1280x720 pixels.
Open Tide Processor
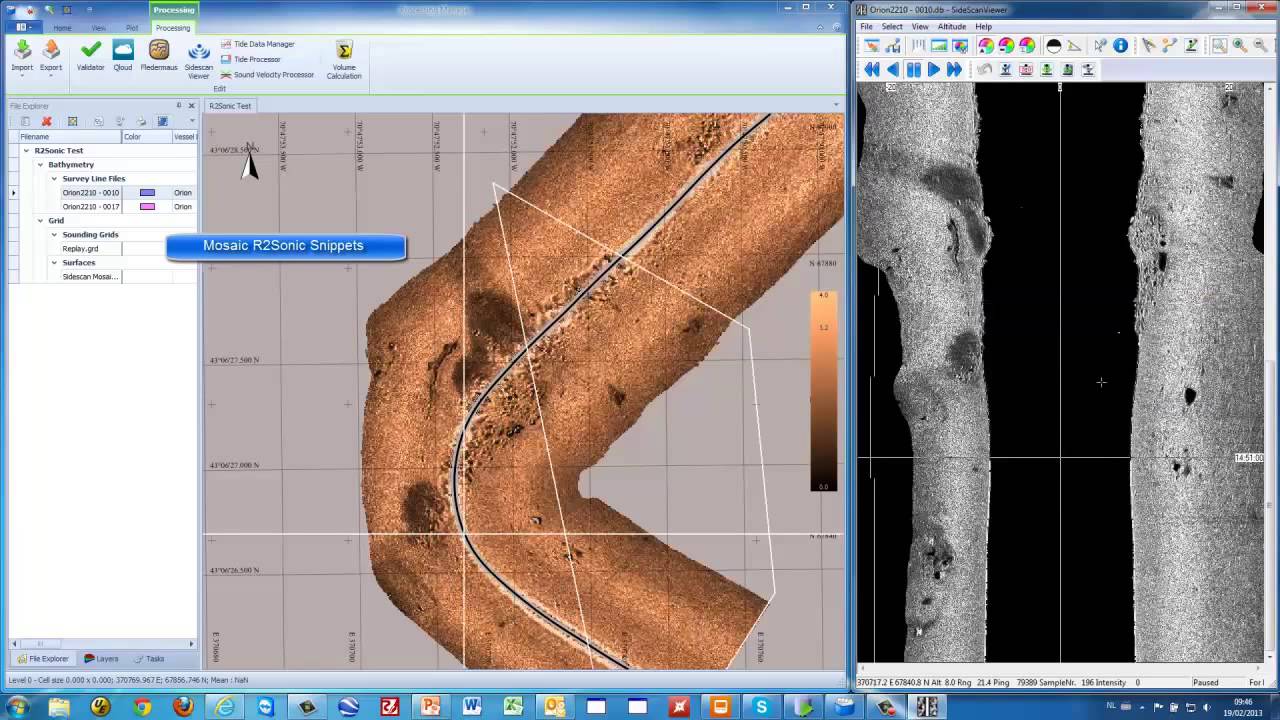[250, 59]
